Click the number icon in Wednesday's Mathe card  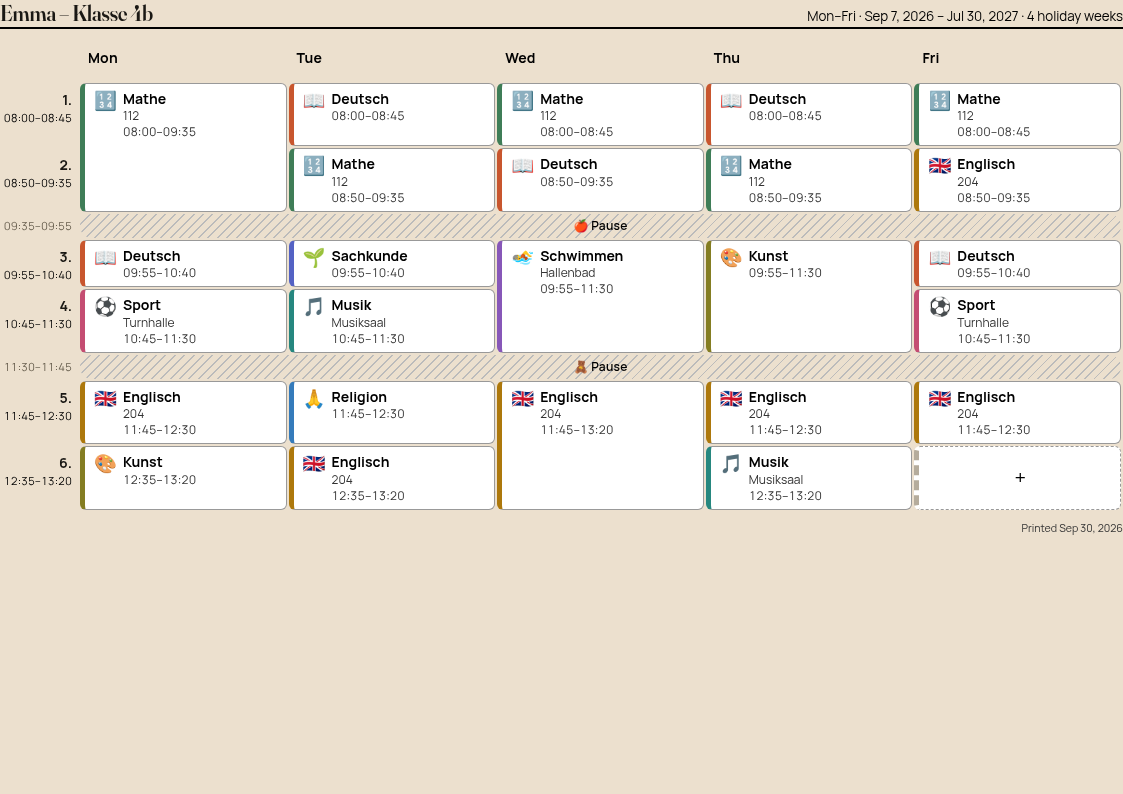523,101
